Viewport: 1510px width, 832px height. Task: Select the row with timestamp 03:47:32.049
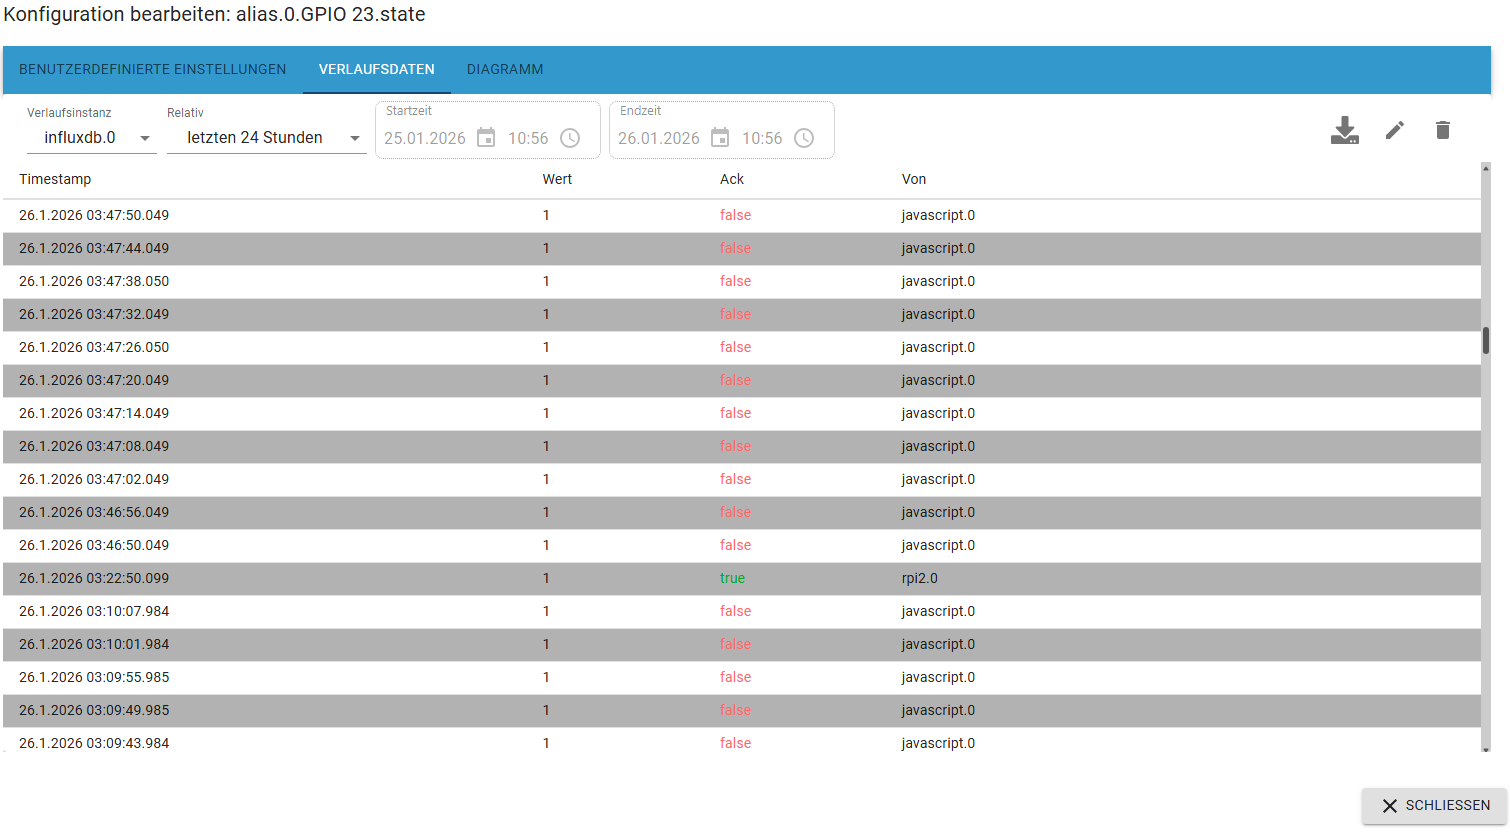742,314
